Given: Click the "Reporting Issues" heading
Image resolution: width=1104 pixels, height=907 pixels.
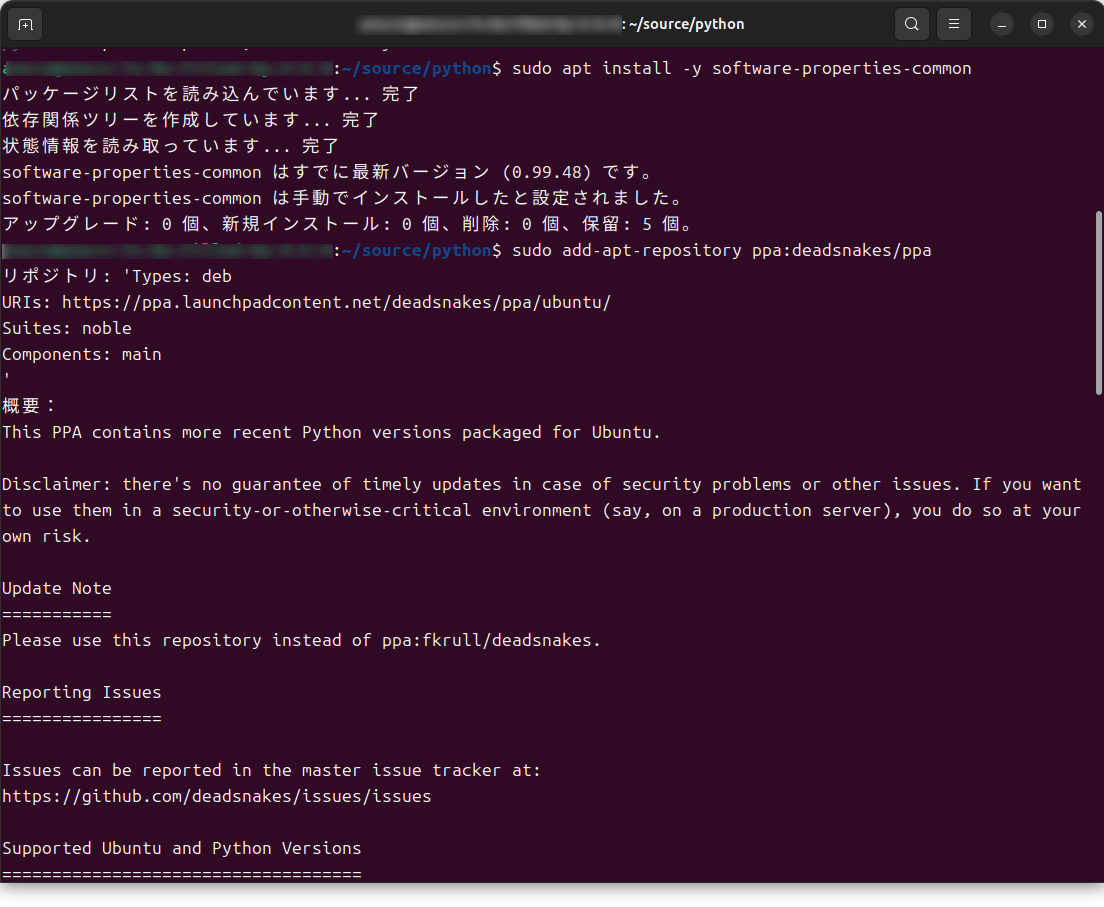Looking at the screenshot, I should [x=82, y=692].
